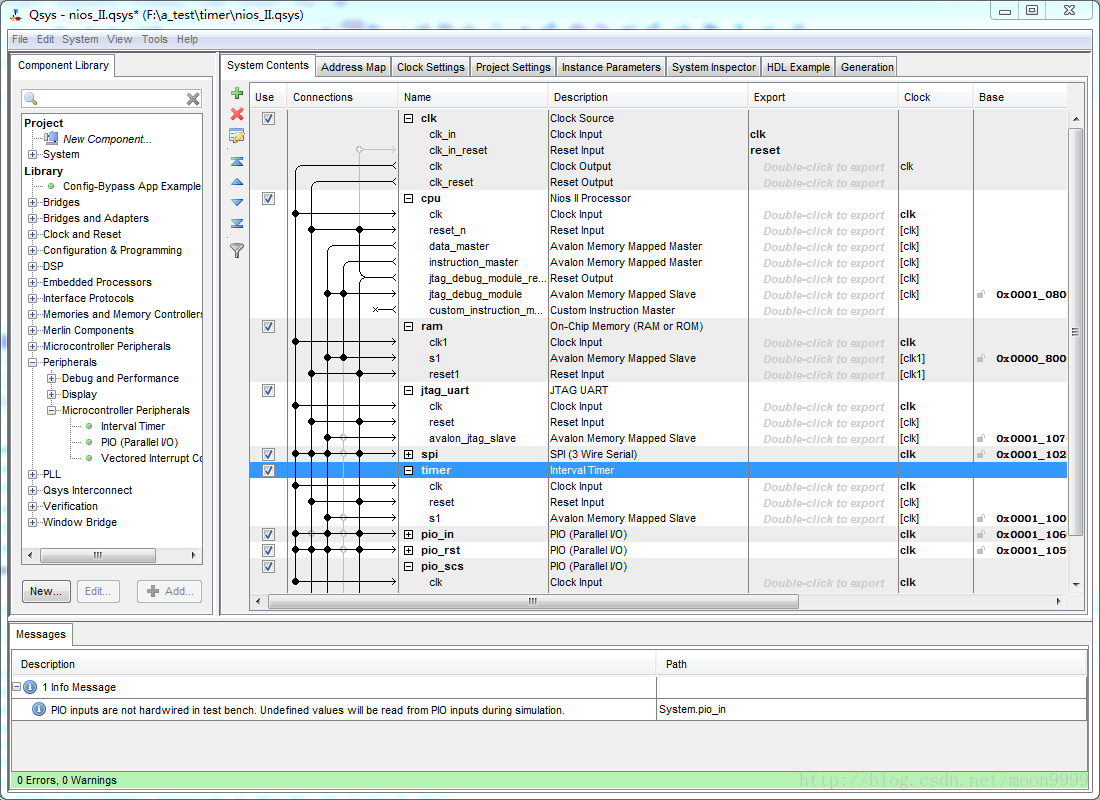Click the green plus add component icon
The width and height of the screenshot is (1100, 800).
[x=237, y=93]
